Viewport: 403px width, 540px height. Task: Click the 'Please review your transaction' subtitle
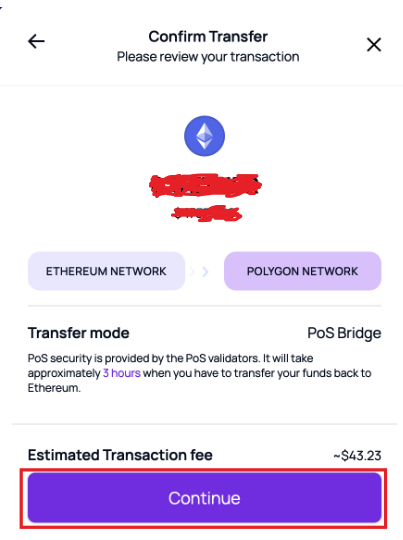click(208, 57)
